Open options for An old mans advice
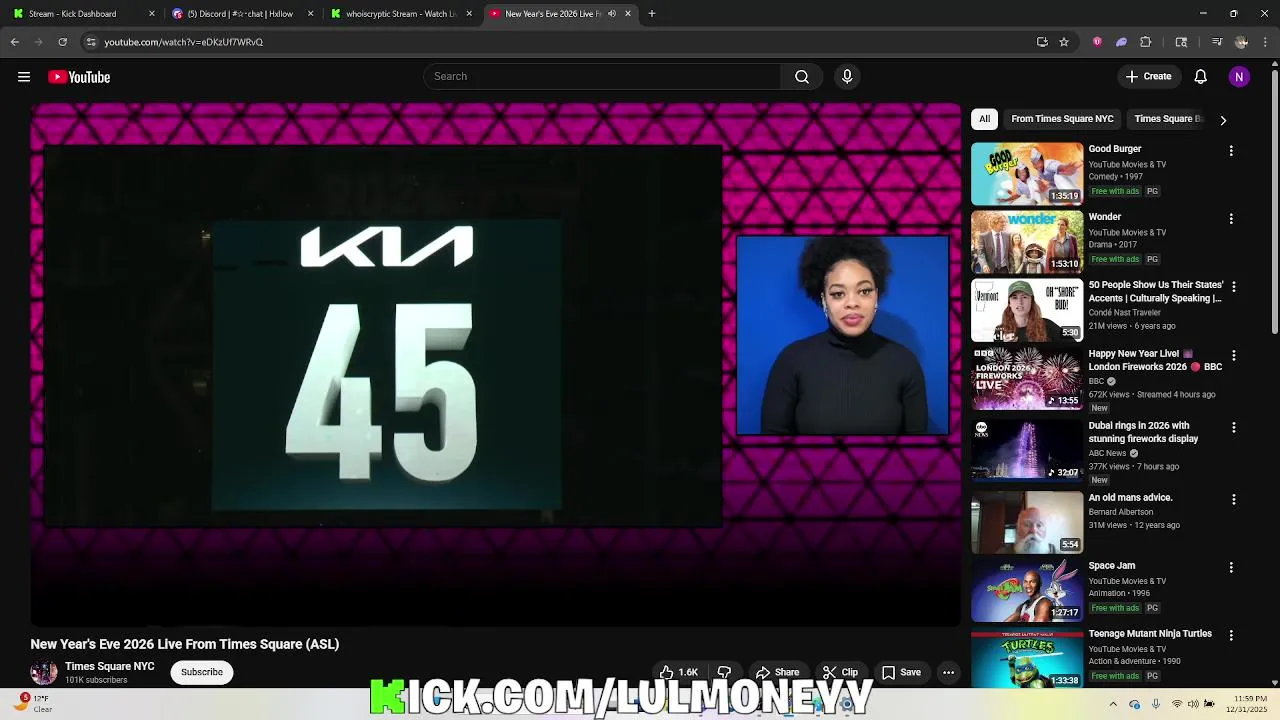 pyautogui.click(x=1233, y=500)
